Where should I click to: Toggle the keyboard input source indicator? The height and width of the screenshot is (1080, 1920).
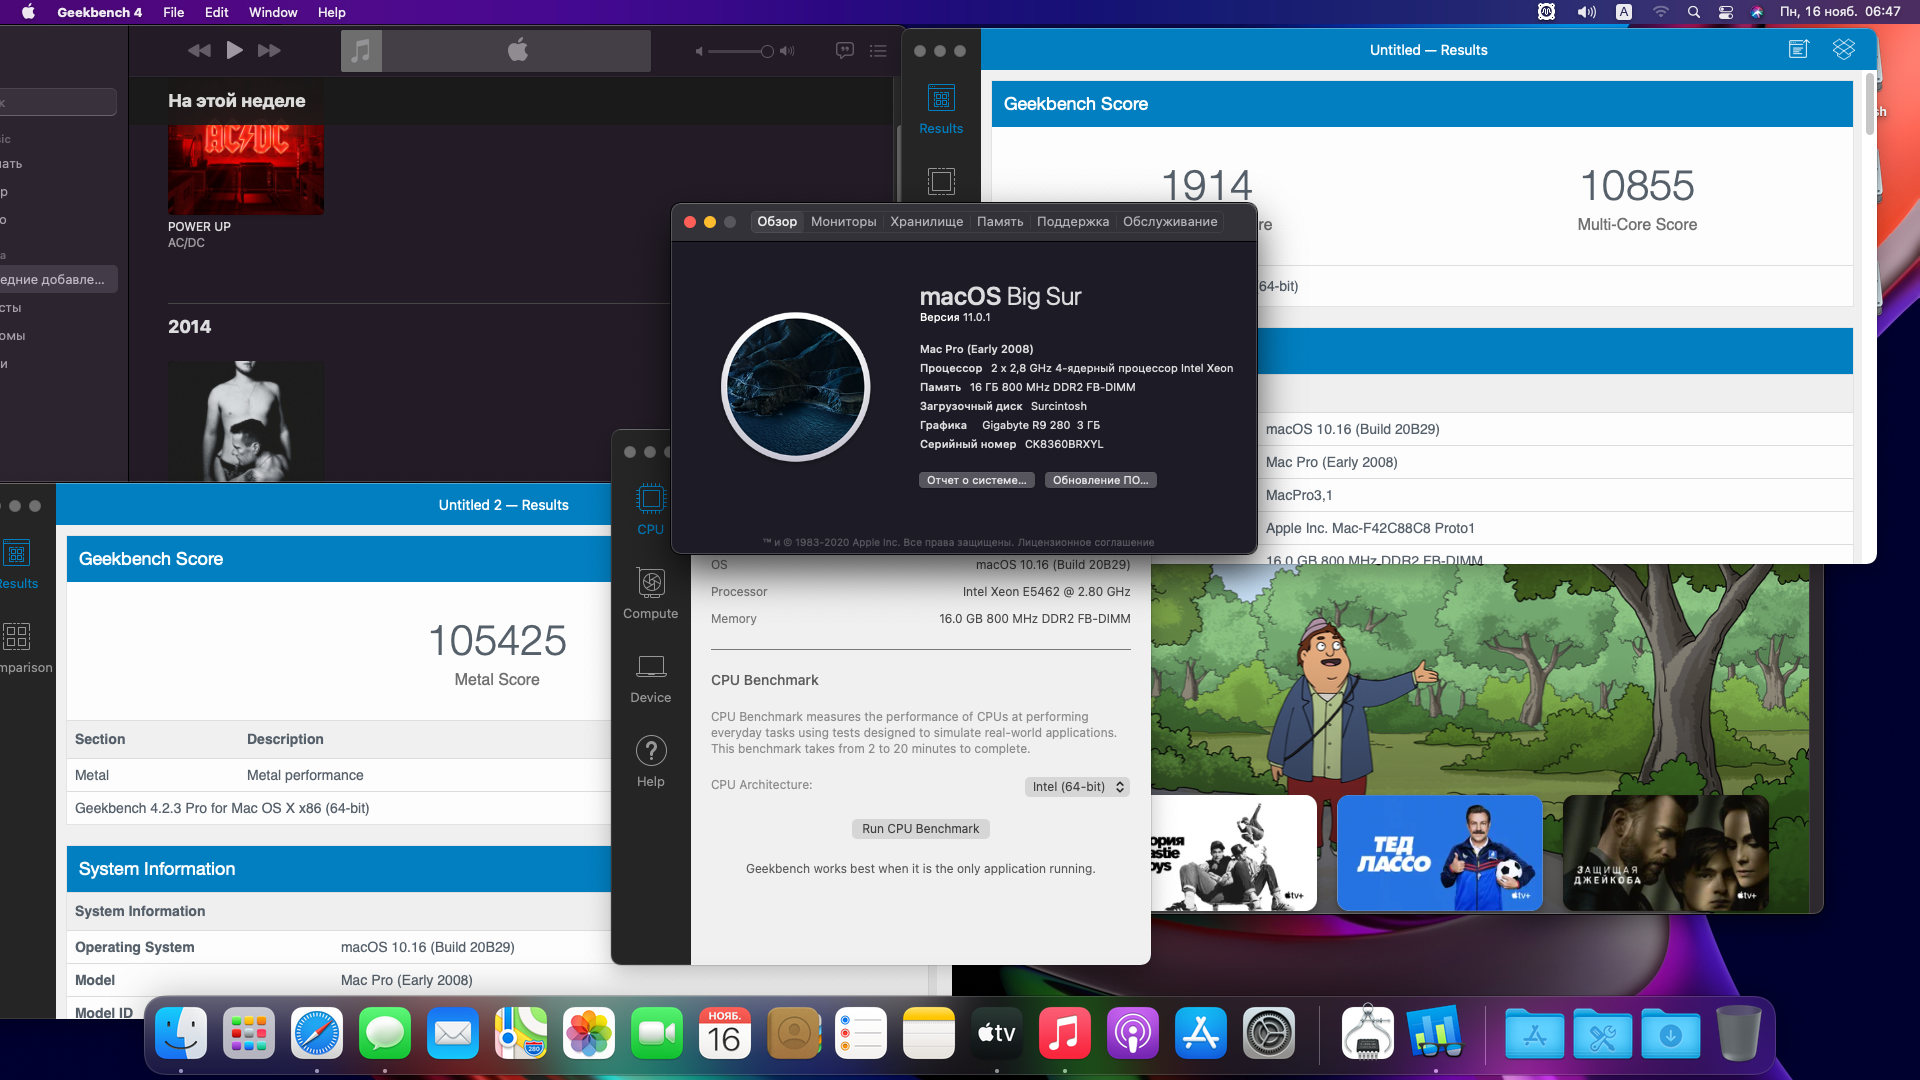click(1624, 12)
